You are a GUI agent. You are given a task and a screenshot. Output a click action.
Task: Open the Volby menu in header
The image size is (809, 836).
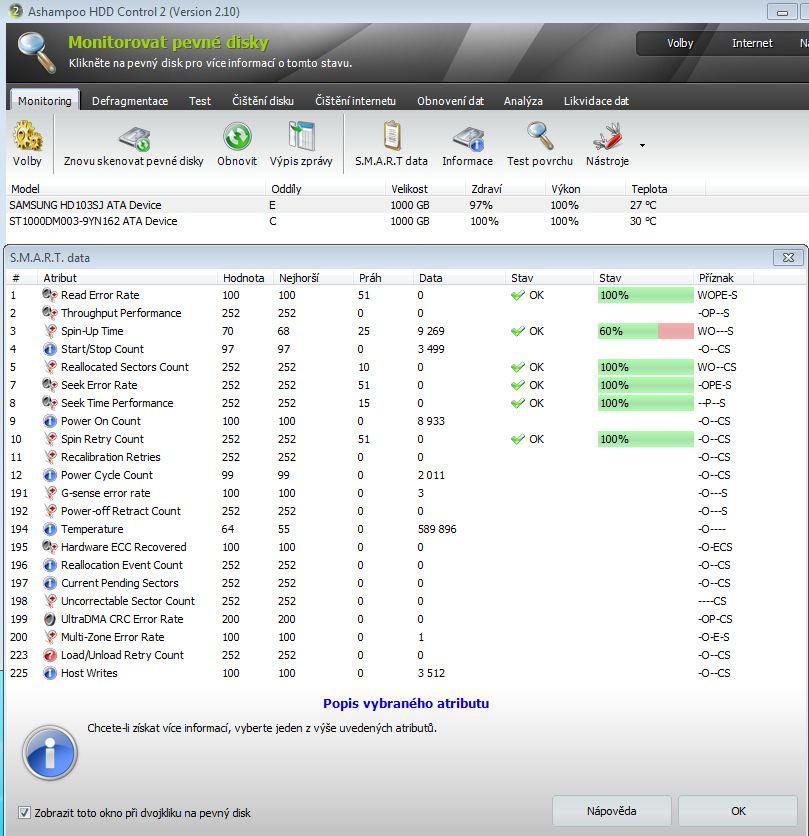[x=680, y=43]
